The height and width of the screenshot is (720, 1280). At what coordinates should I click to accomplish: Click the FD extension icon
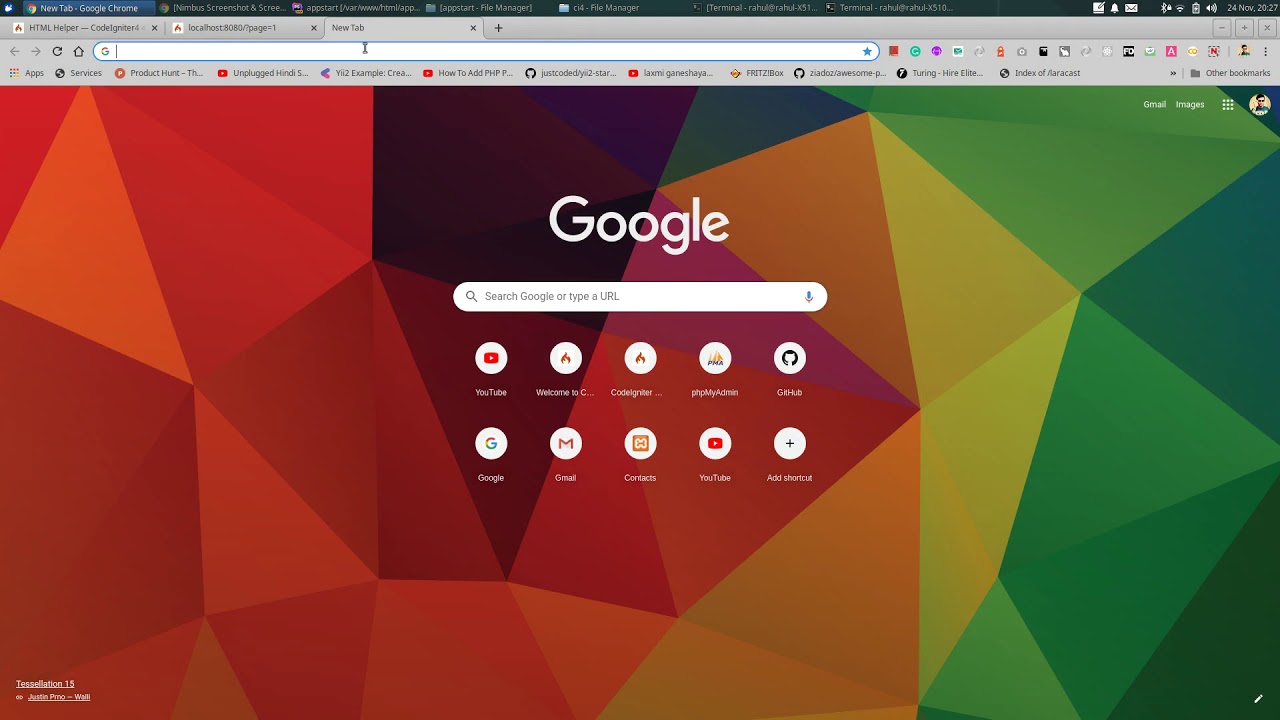click(1129, 51)
